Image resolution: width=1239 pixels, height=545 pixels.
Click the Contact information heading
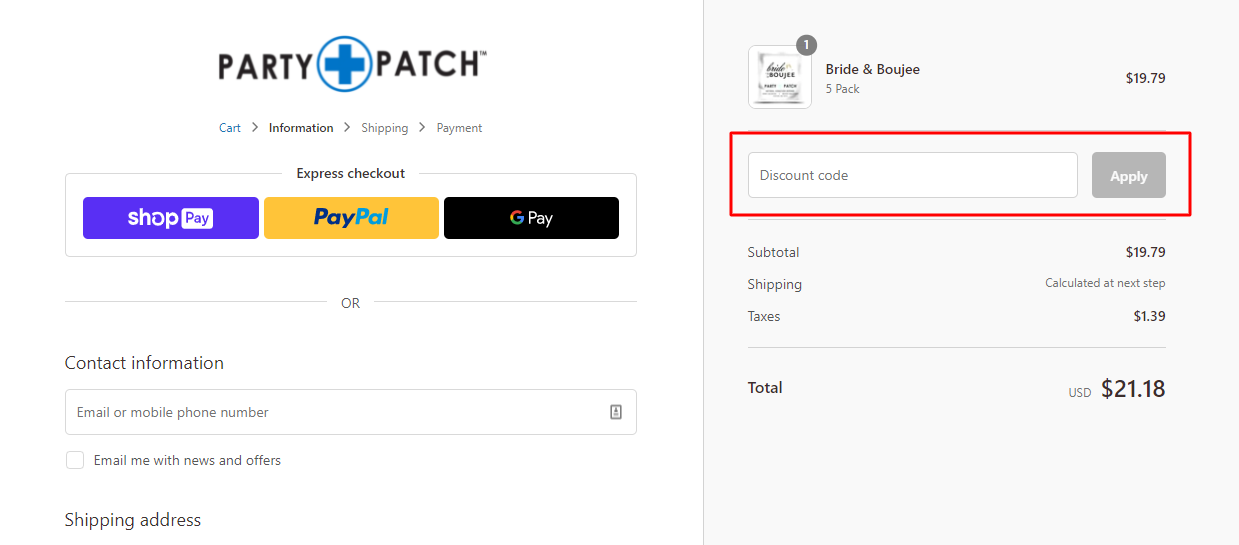pos(144,363)
